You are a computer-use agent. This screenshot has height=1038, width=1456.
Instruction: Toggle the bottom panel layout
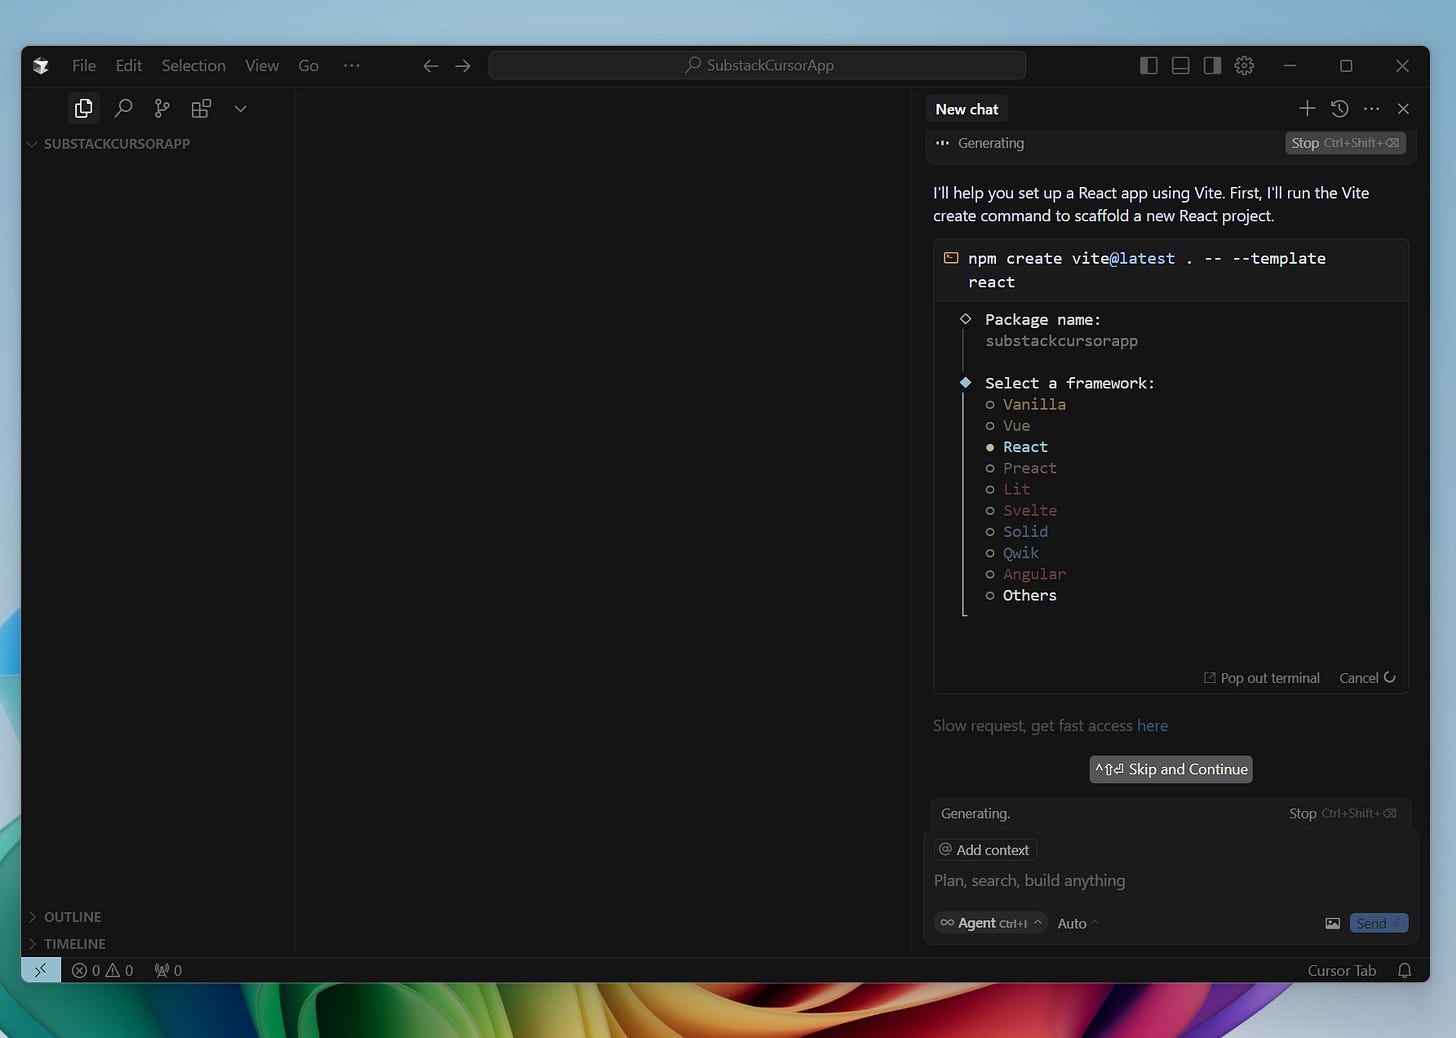pyautogui.click(x=1180, y=66)
